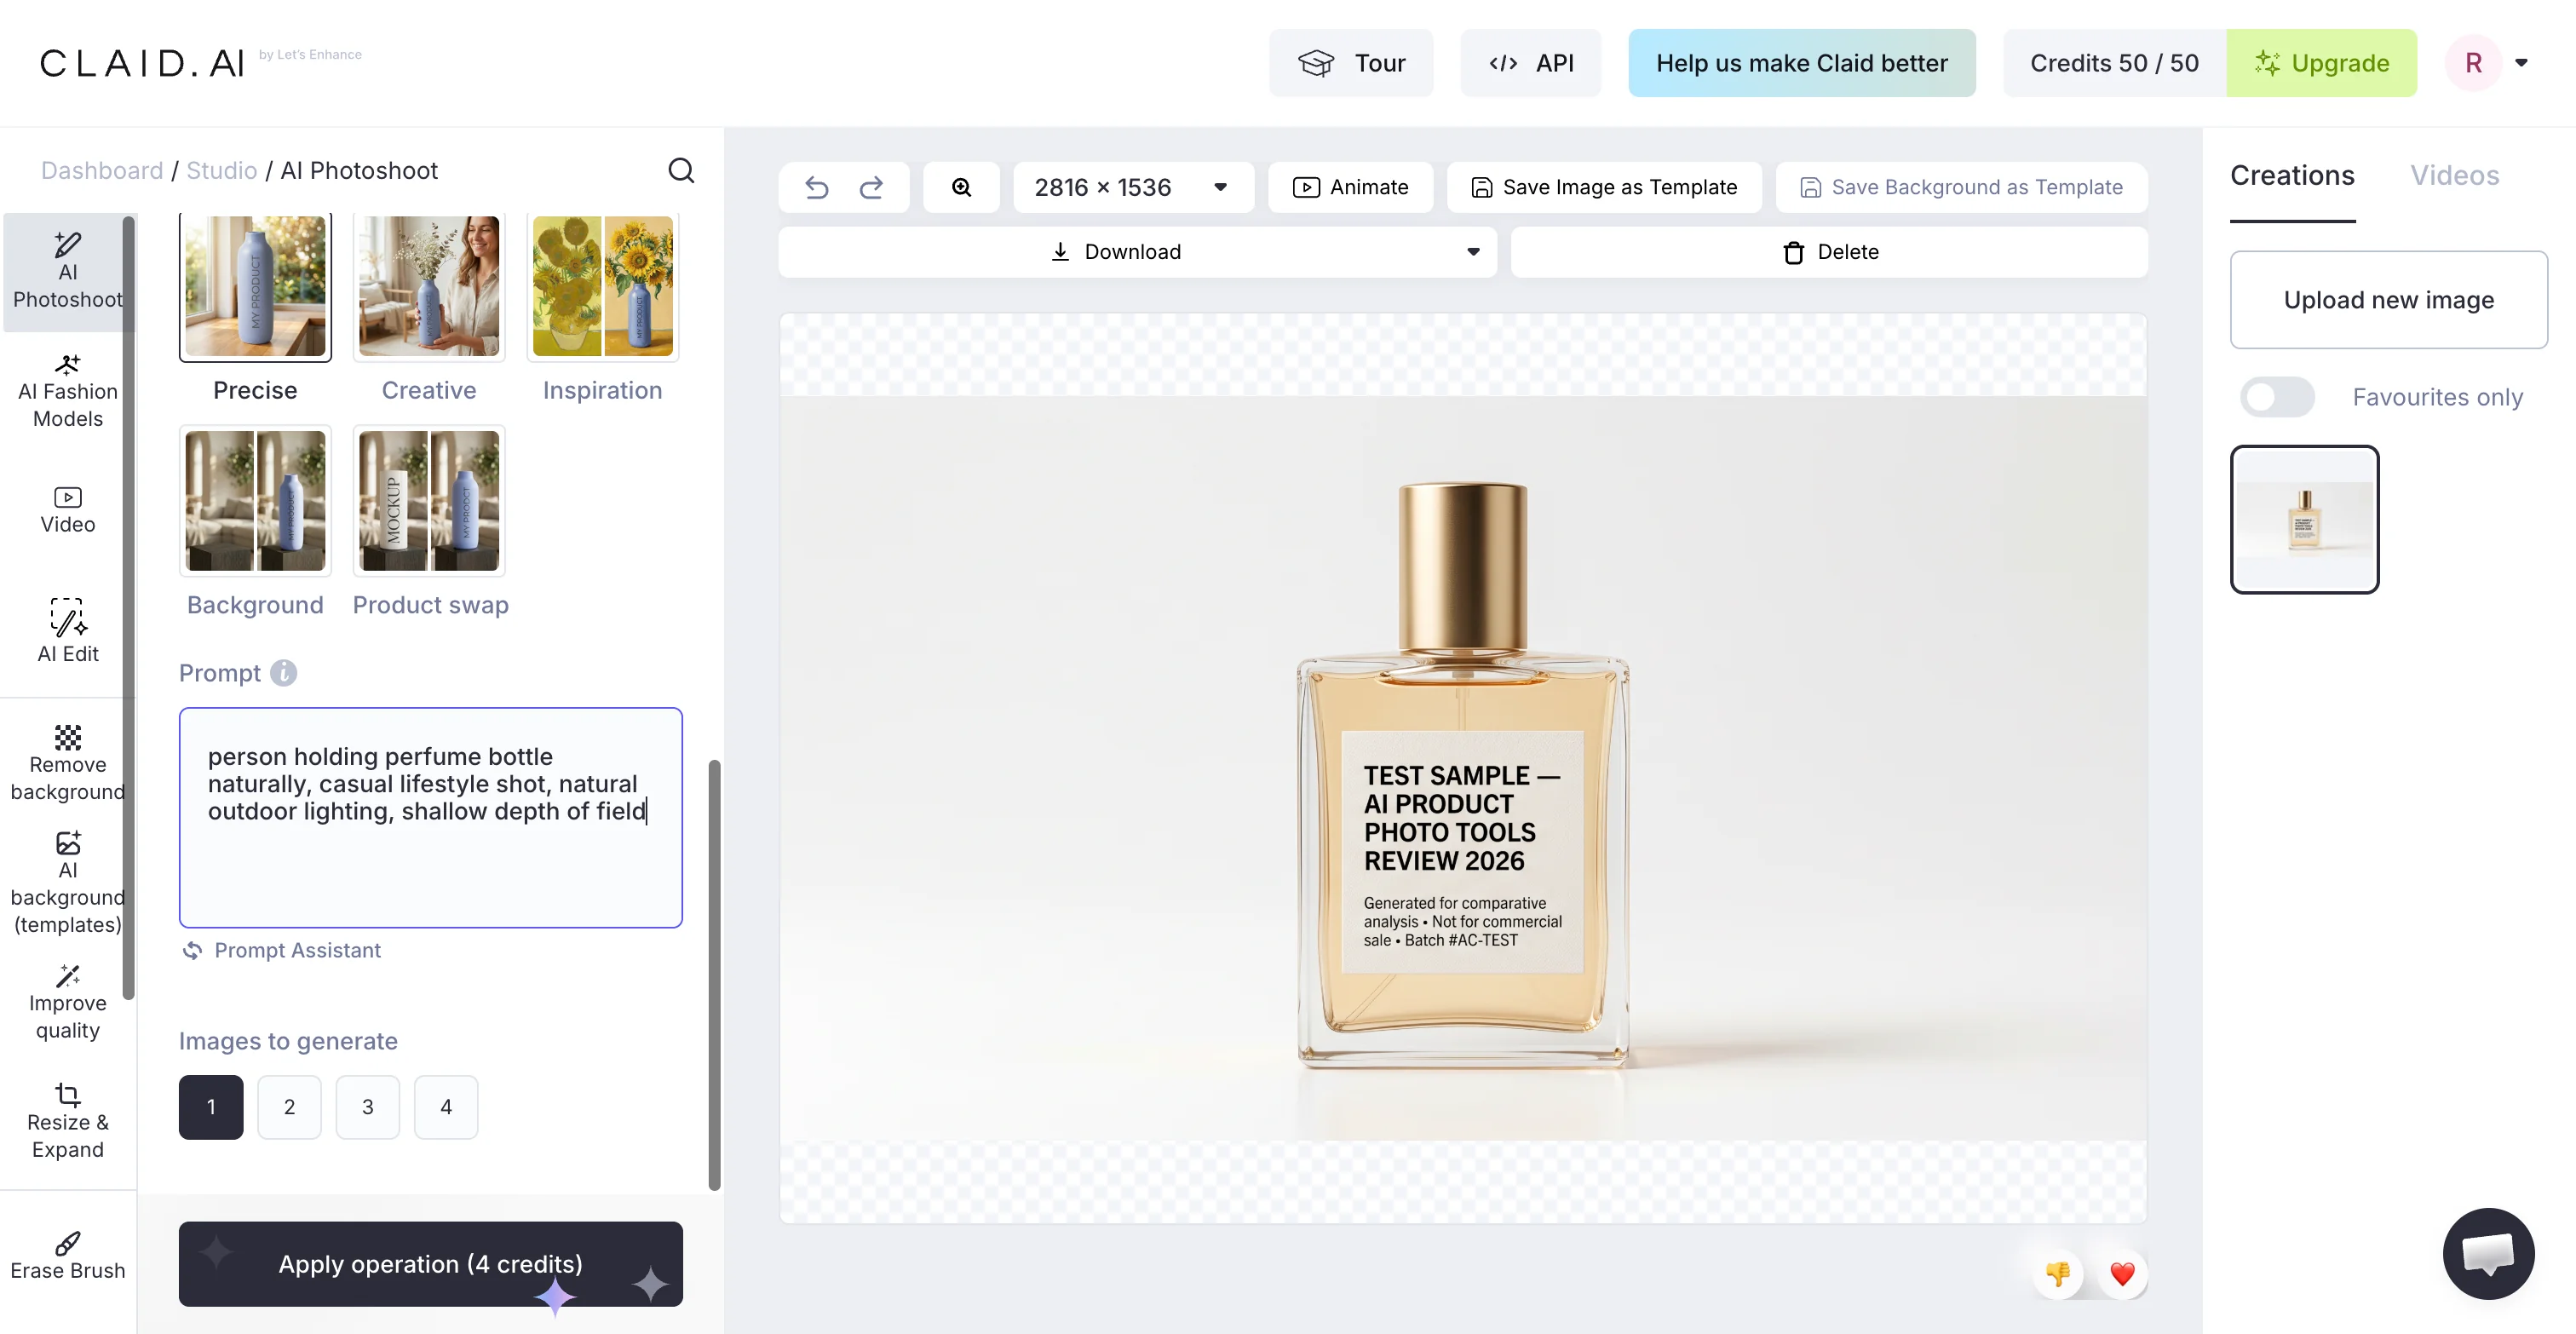Click the zoom-in magnifier button
Screen dimensions: 2576x1334
click(961, 187)
